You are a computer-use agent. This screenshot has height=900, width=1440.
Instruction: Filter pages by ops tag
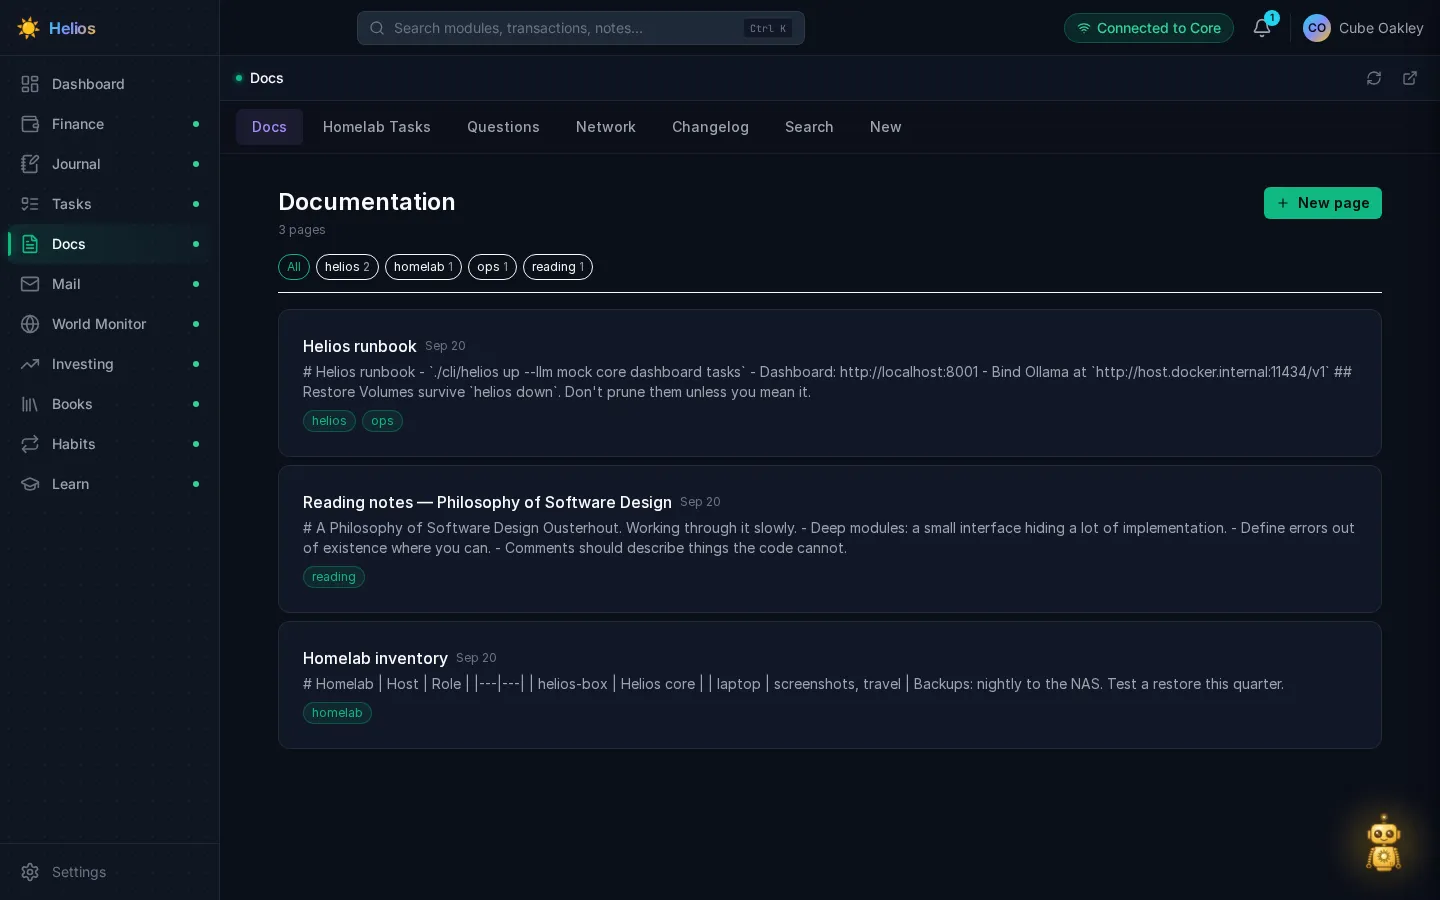[492, 267]
